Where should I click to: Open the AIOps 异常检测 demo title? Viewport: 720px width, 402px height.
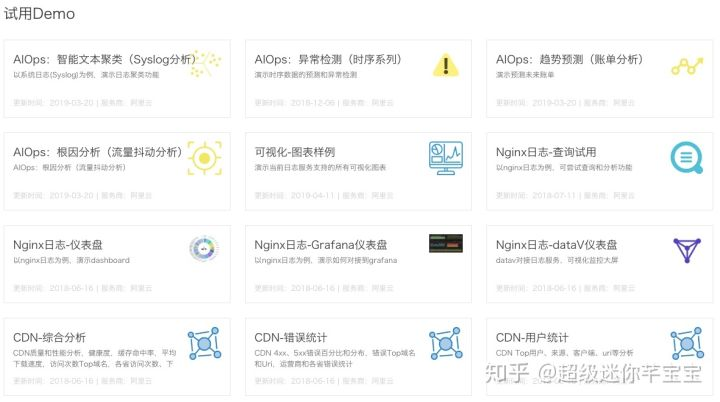click(x=328, y=60)
